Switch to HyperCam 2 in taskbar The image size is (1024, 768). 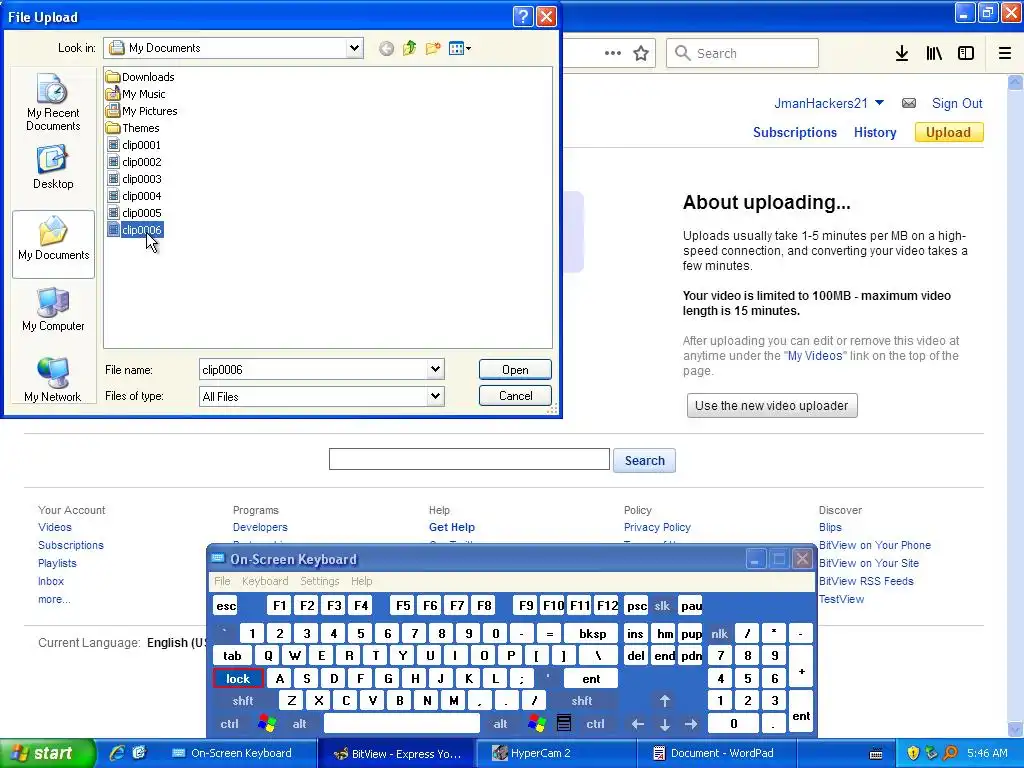point(554,753)
